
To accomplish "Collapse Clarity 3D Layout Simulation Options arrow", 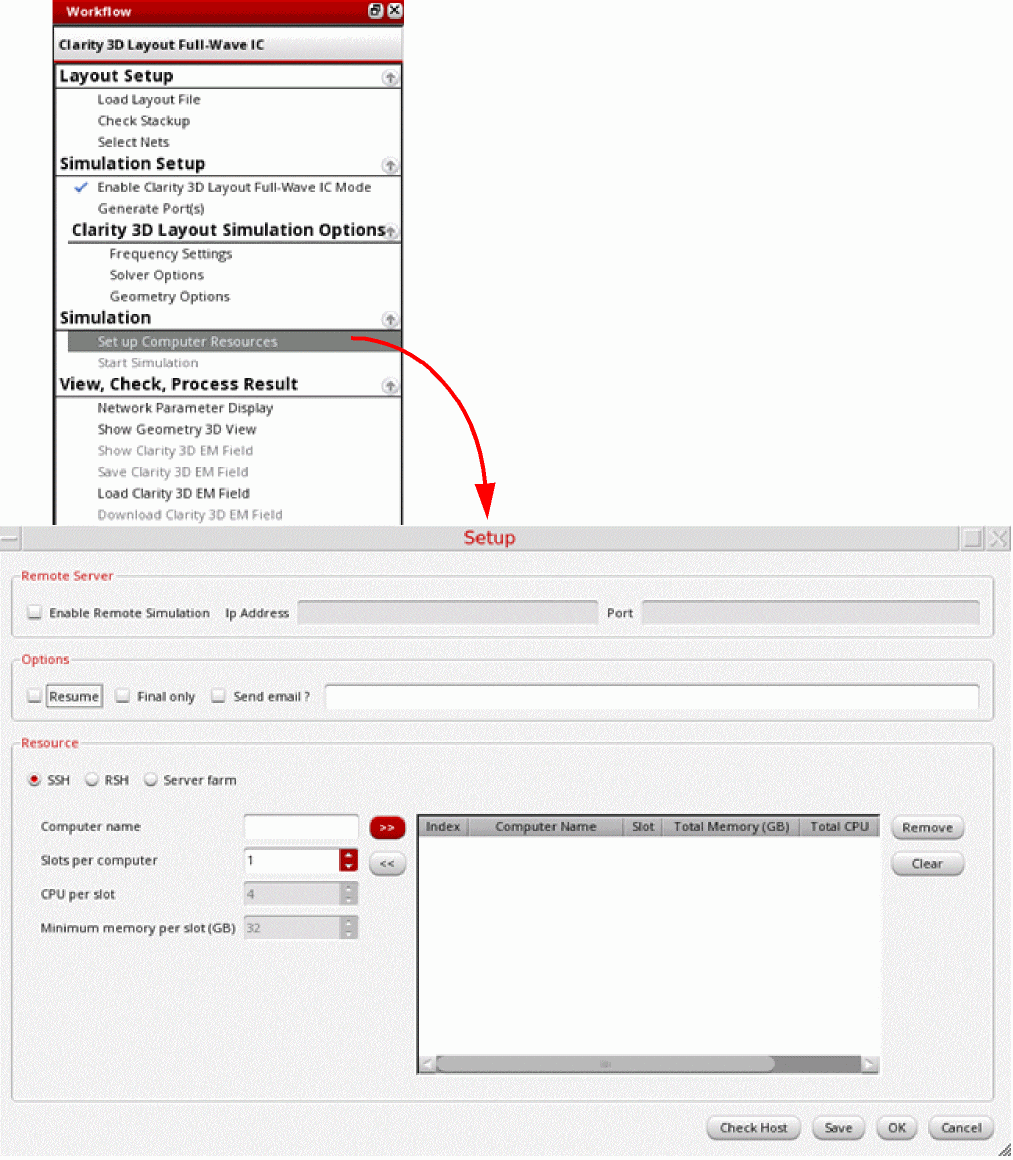I will tap(391, 232).
